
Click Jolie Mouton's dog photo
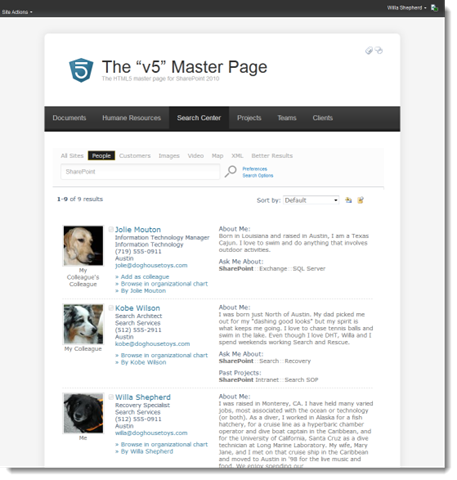coord(83,246)
